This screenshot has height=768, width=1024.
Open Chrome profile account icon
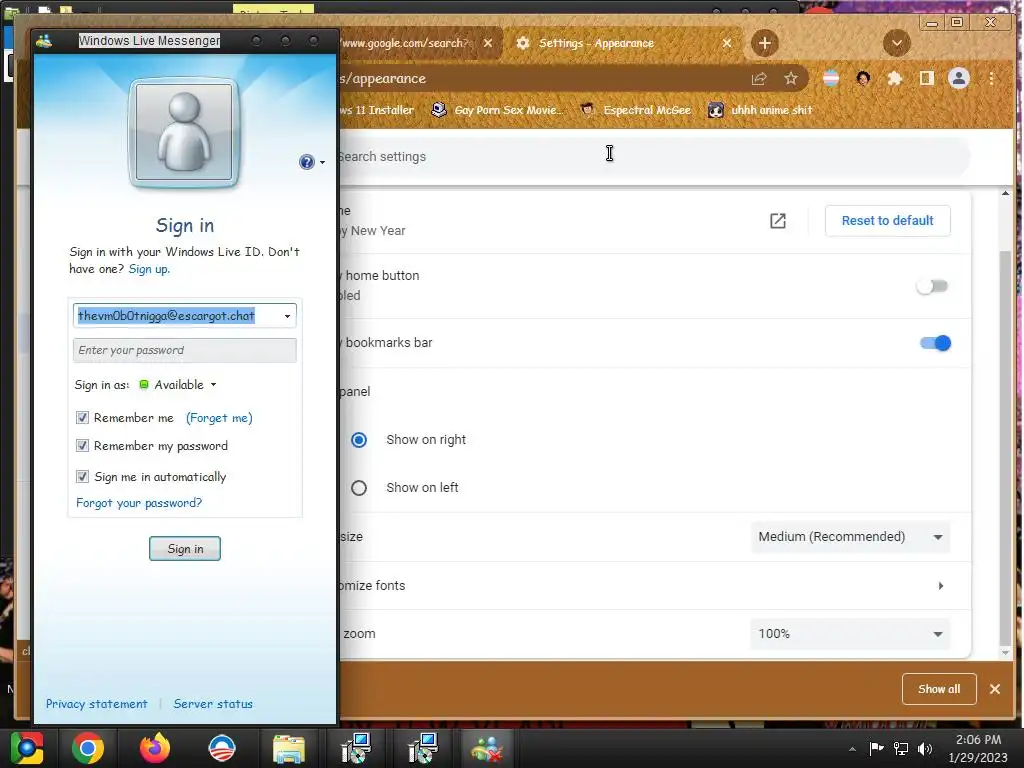pos(959,79)
